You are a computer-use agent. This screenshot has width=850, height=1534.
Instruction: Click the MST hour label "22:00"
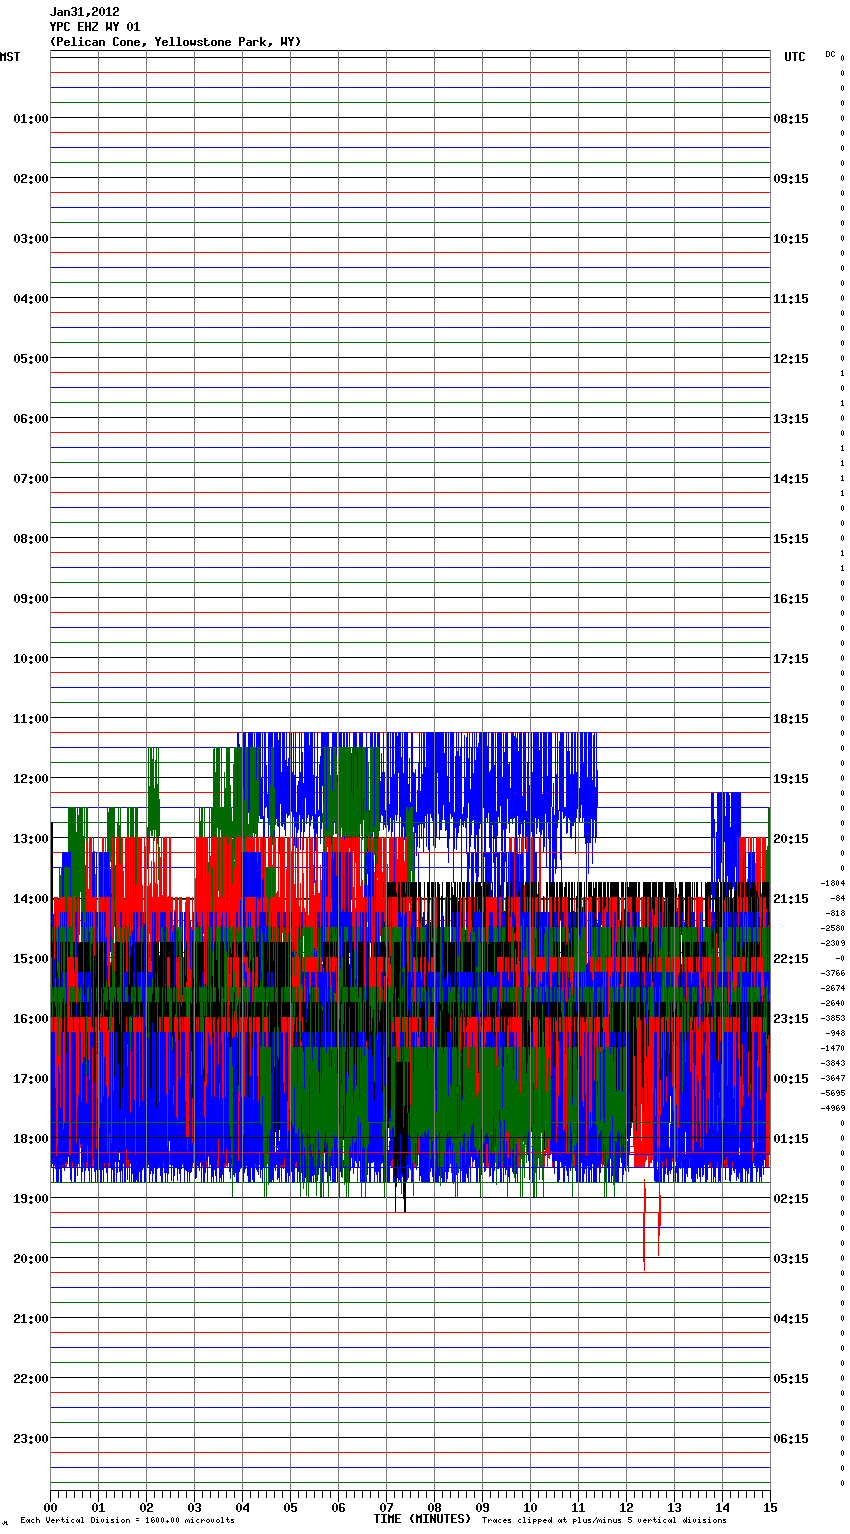pos(31,1379)
